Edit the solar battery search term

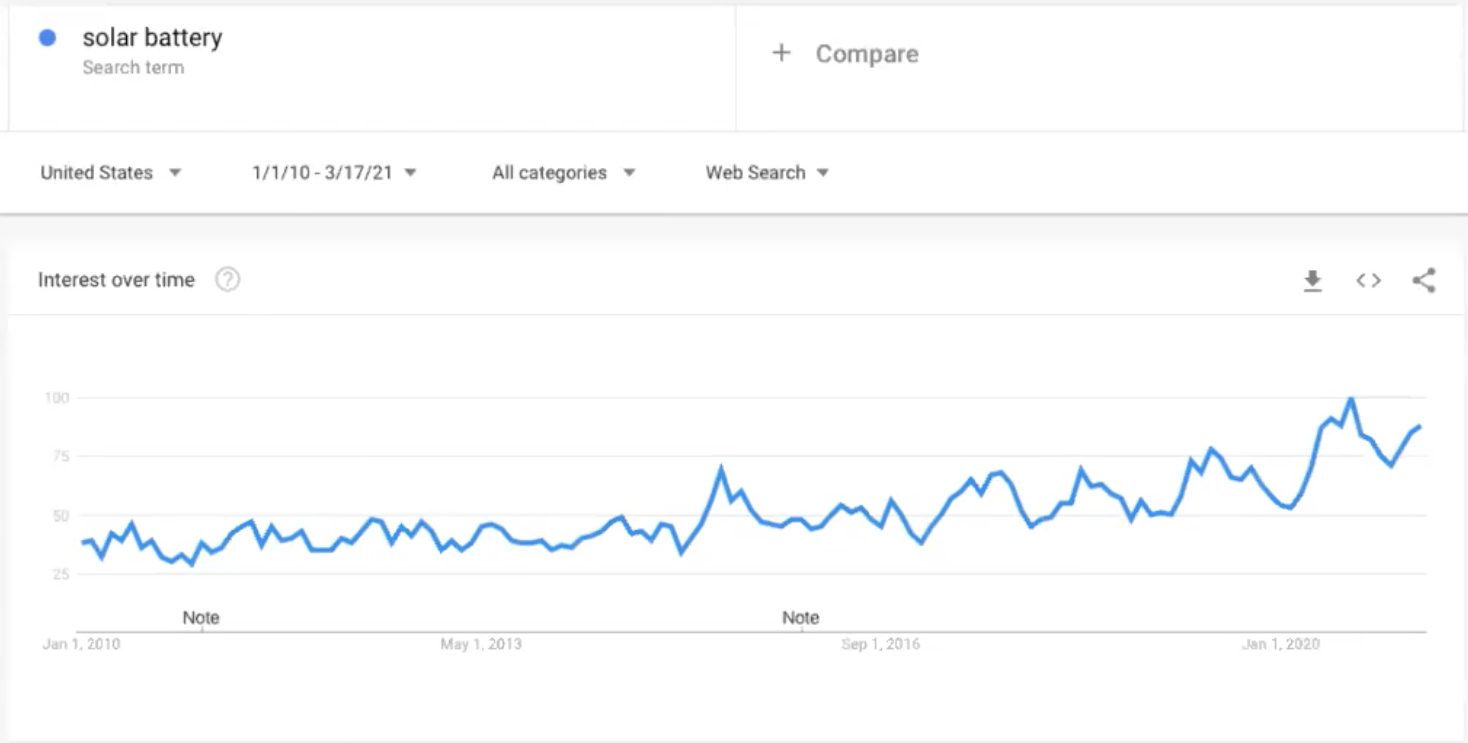pyautogui.click(x=152, y=38)
